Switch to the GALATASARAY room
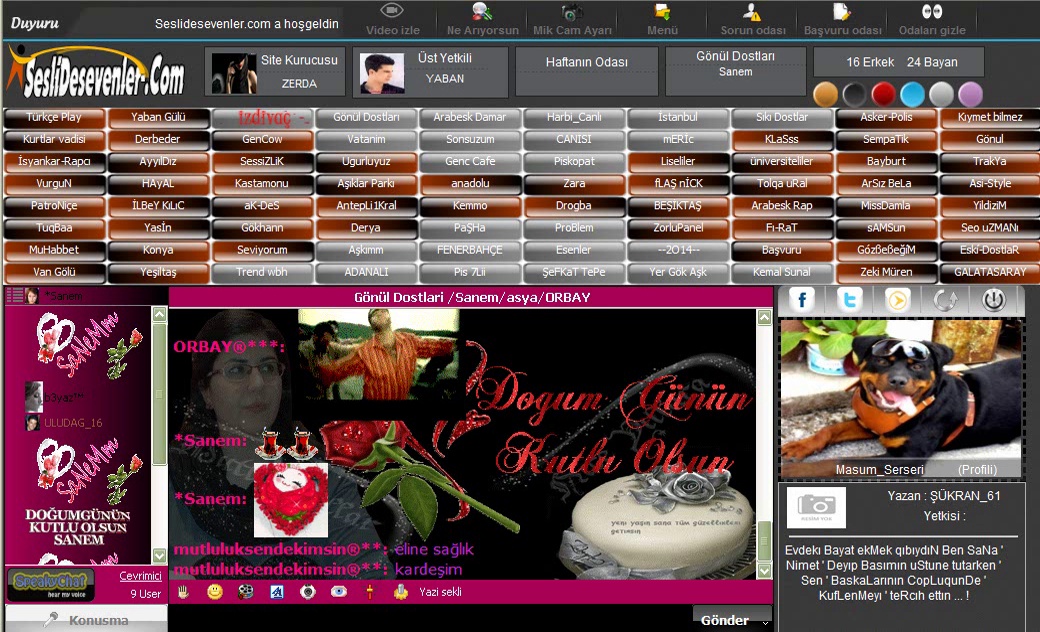 (989, 272)
